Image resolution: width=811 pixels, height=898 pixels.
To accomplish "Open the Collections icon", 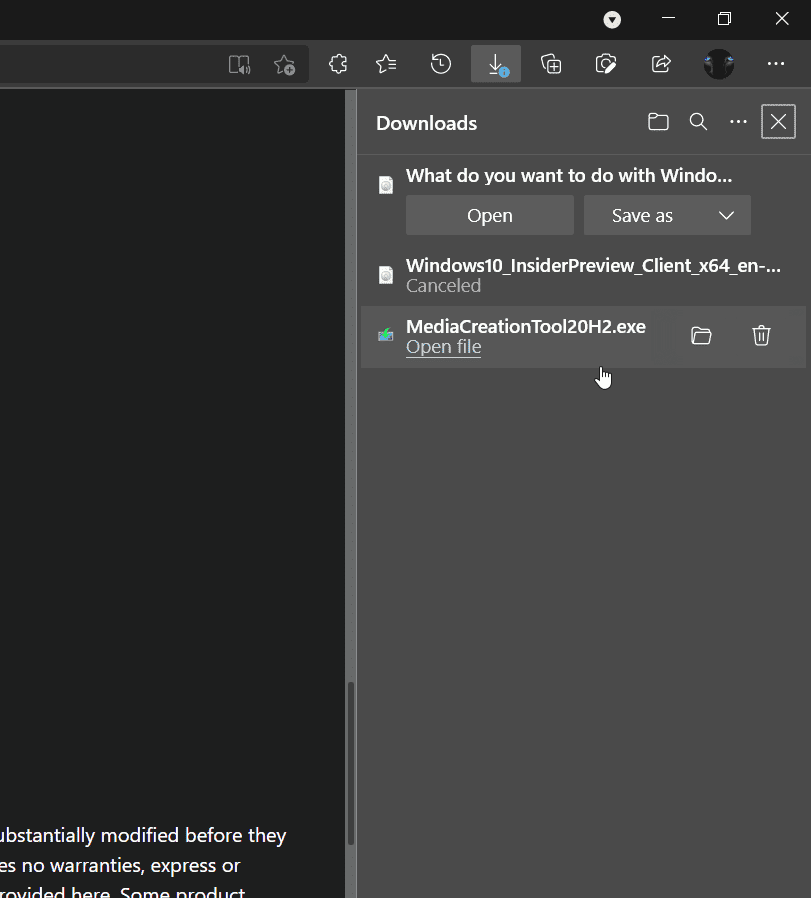I will click(x=551, y=64).
